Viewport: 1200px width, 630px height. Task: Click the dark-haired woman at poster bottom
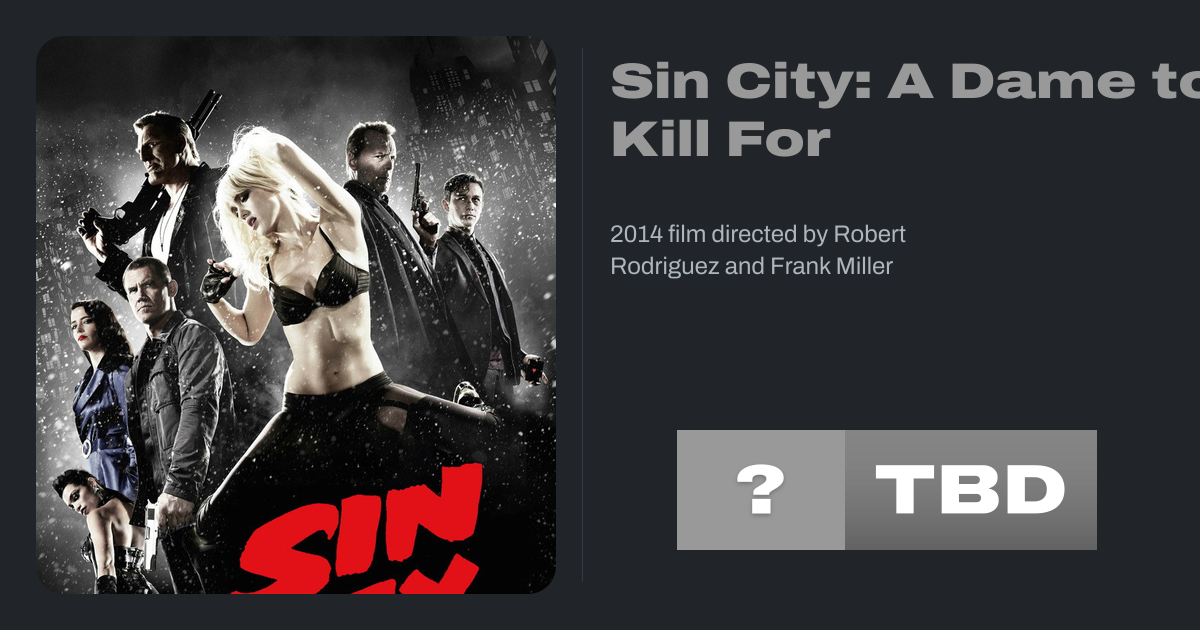coord(90,530)
